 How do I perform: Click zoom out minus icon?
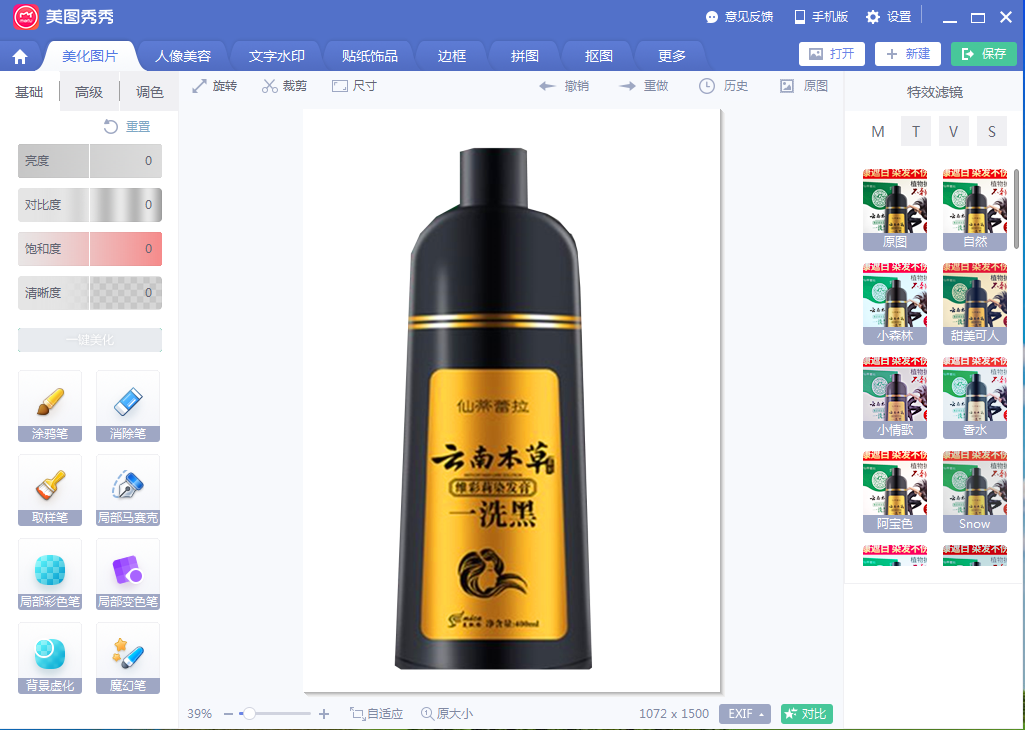(x=228, y=714)
